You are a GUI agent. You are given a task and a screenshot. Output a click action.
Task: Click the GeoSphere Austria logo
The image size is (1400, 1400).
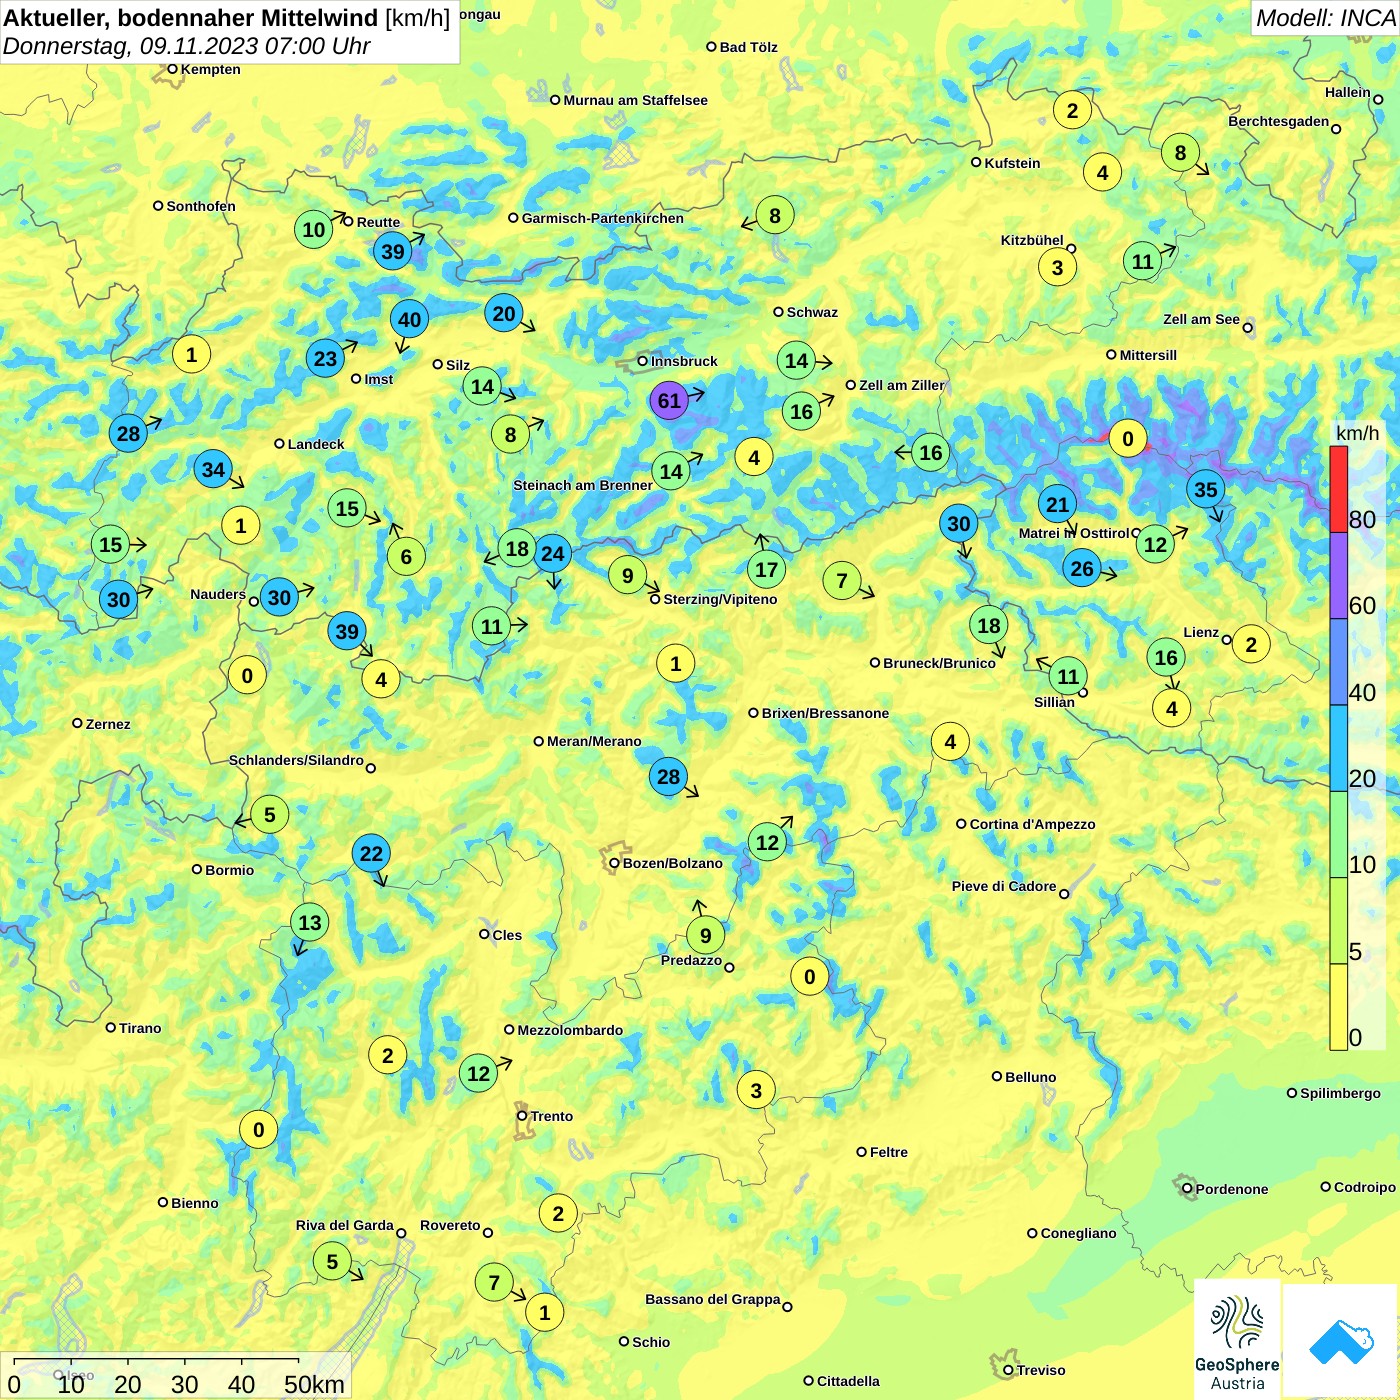(1237, 1339)
